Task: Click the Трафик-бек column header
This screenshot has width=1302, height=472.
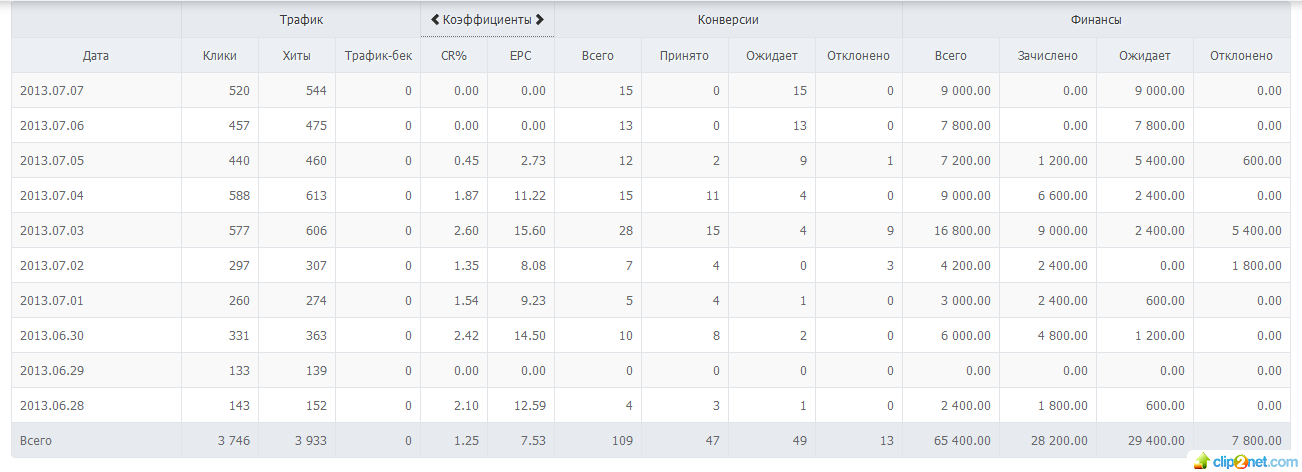Action: click(x=377, y=56)
